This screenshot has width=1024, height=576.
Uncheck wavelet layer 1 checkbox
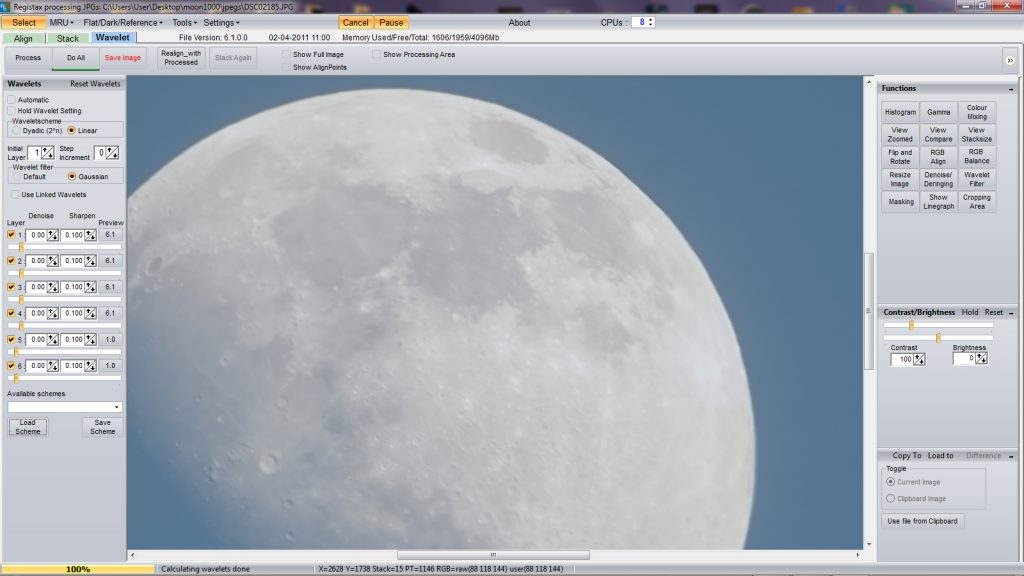(x=11, y=234)
